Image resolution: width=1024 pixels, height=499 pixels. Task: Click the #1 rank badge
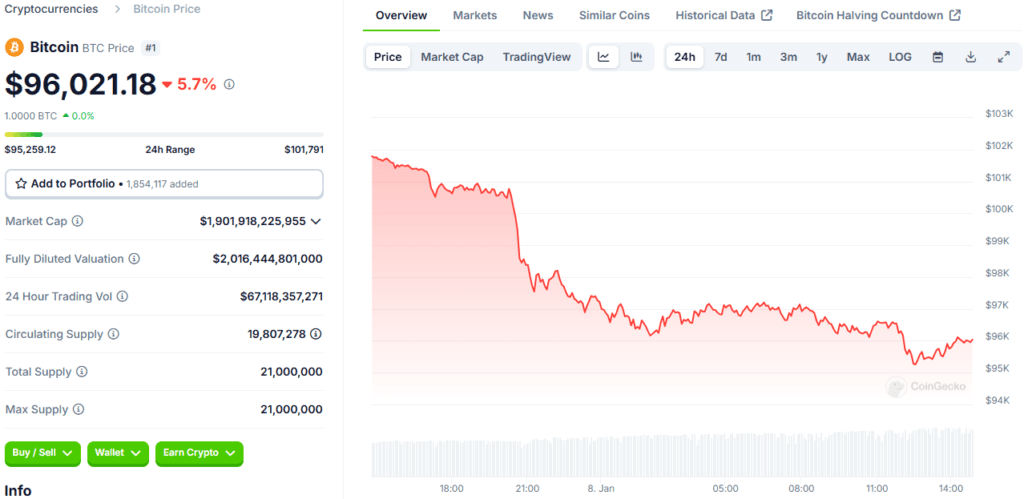pyautogui.click(x=150, y=48)
